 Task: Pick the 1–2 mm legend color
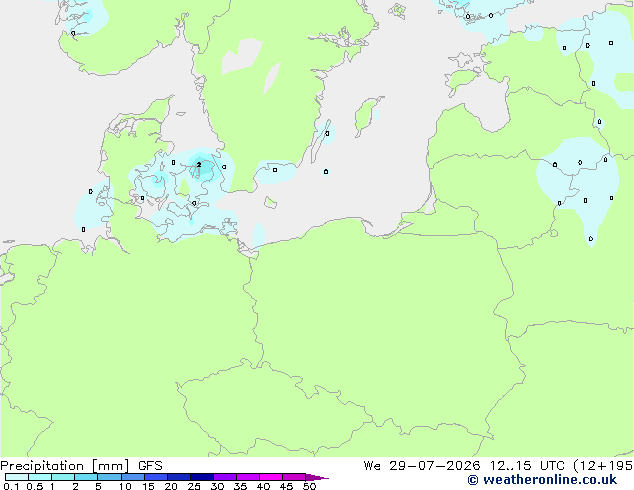click(63, 477)
